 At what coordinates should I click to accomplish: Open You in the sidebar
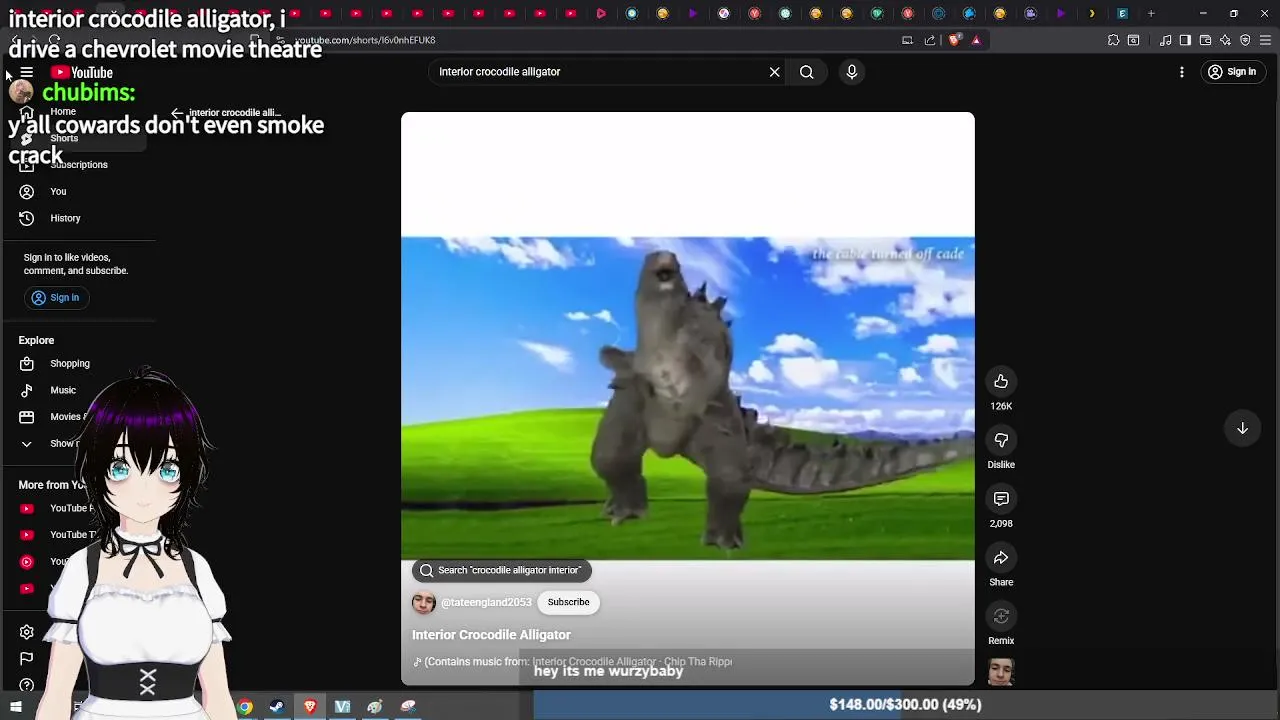pos(58,192)
